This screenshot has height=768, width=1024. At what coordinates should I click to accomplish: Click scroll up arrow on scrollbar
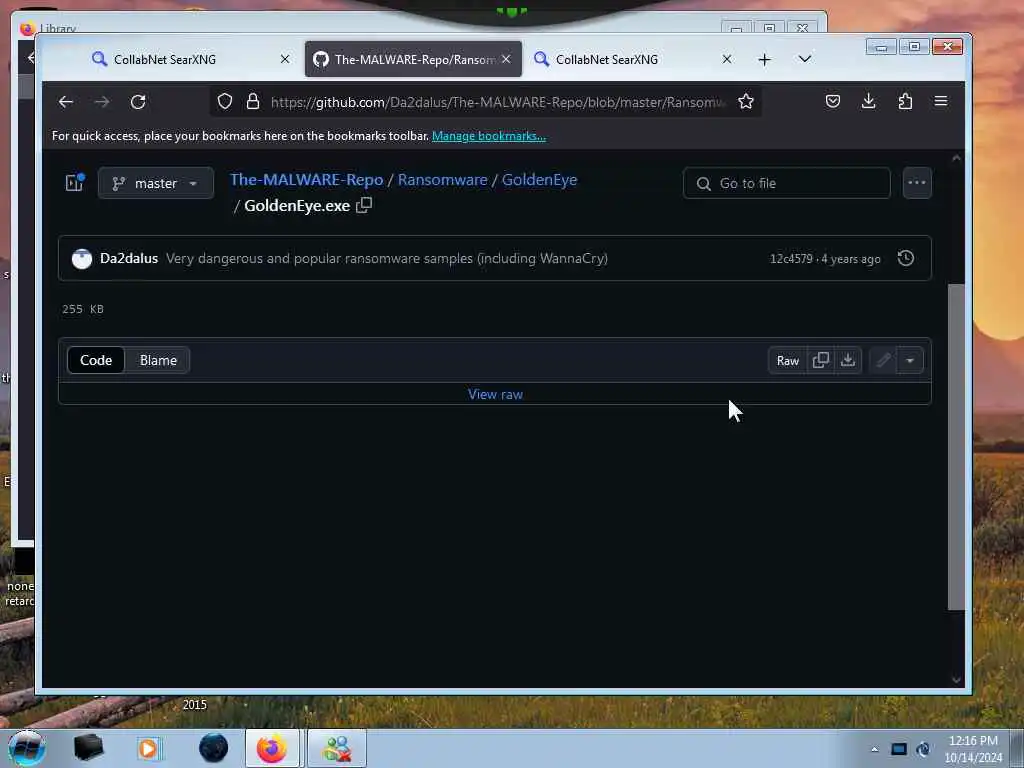tap(956, 158)
